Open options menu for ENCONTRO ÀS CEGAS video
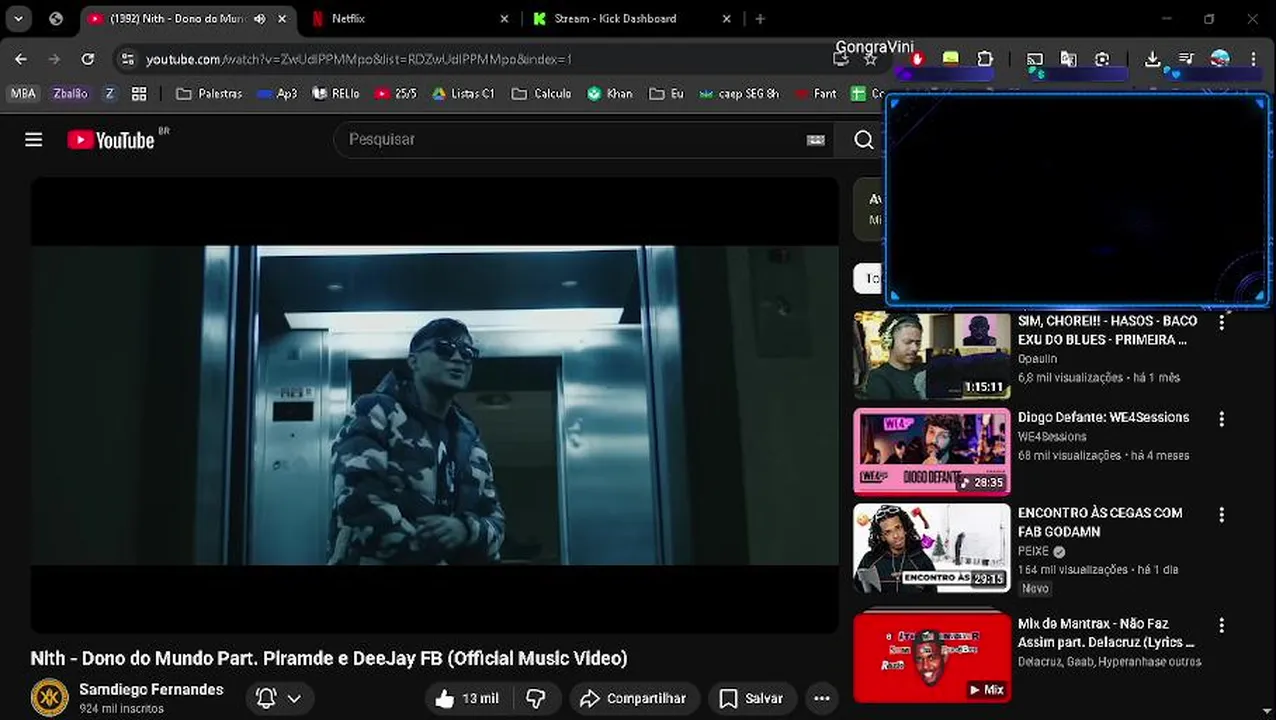Viewport: 1276px width, 720px height. pyautogui.click(x=1221, y=515)
